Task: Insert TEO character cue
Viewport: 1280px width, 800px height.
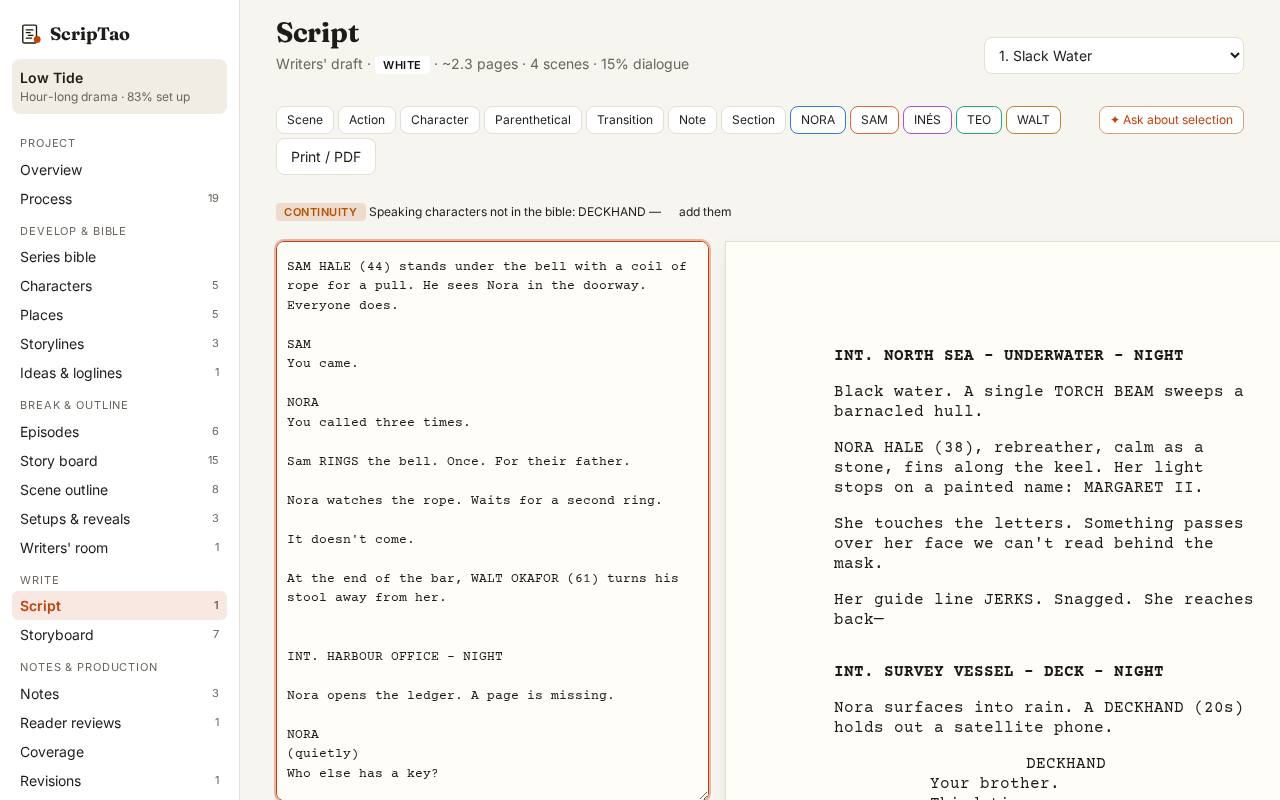Action: 979,120
